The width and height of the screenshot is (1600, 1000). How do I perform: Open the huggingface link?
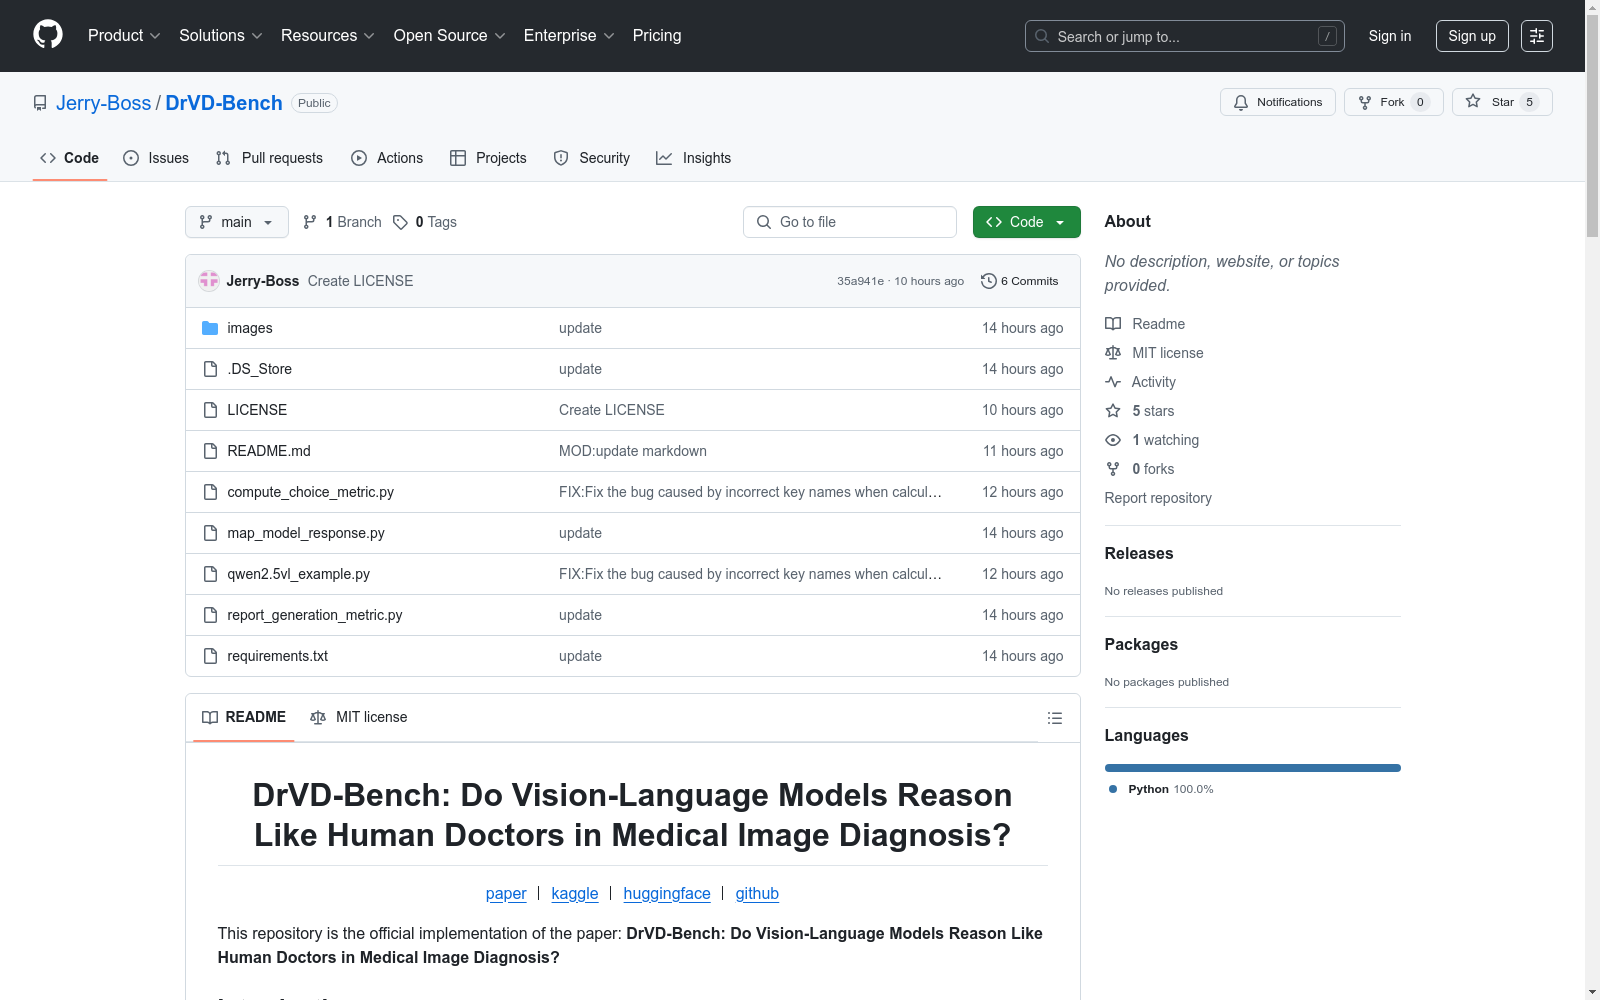[x=667, y=893]
